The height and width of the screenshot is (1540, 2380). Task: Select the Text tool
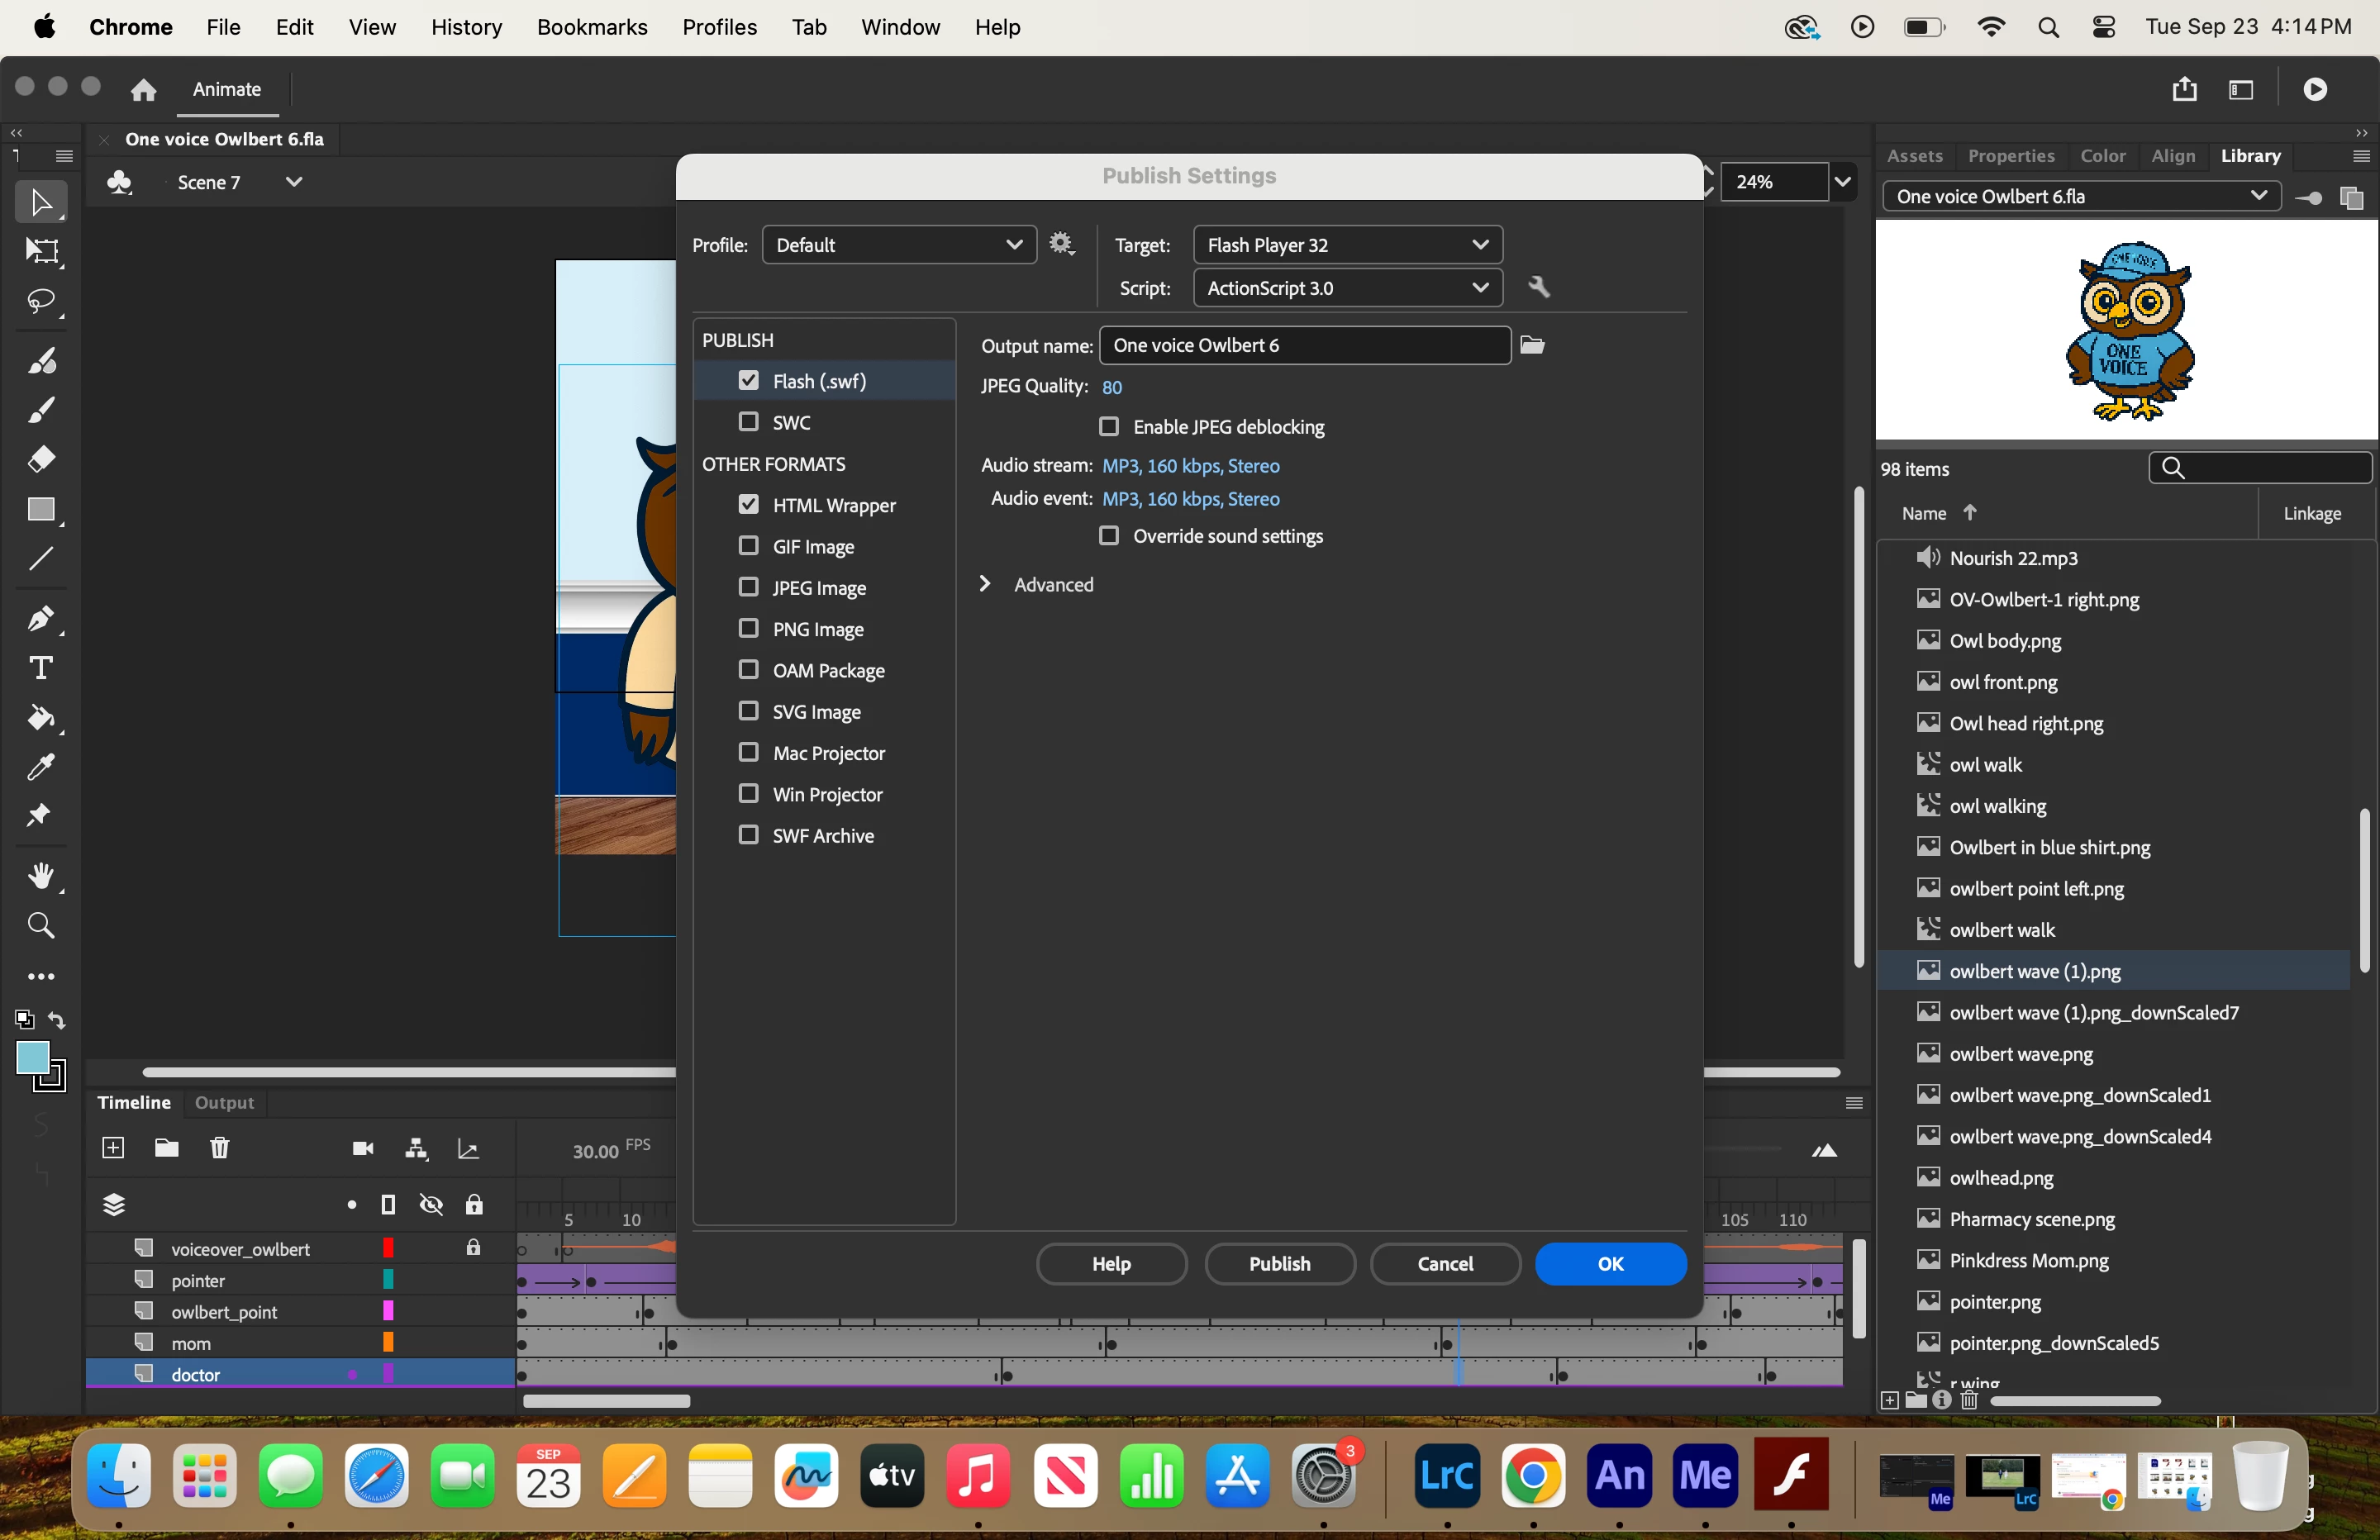pos(41,667)
